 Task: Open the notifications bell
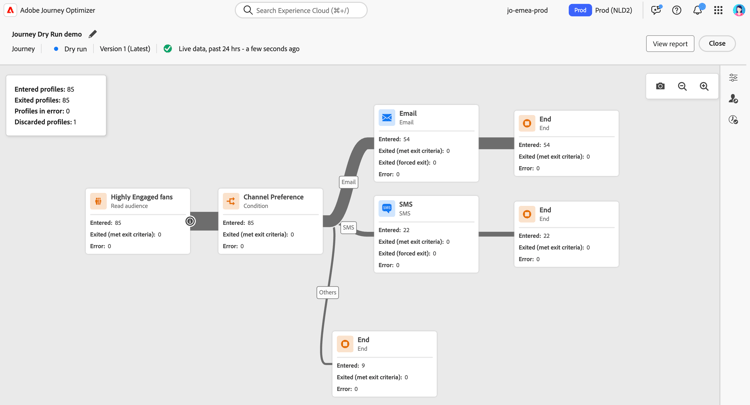[x=698, y=10]
